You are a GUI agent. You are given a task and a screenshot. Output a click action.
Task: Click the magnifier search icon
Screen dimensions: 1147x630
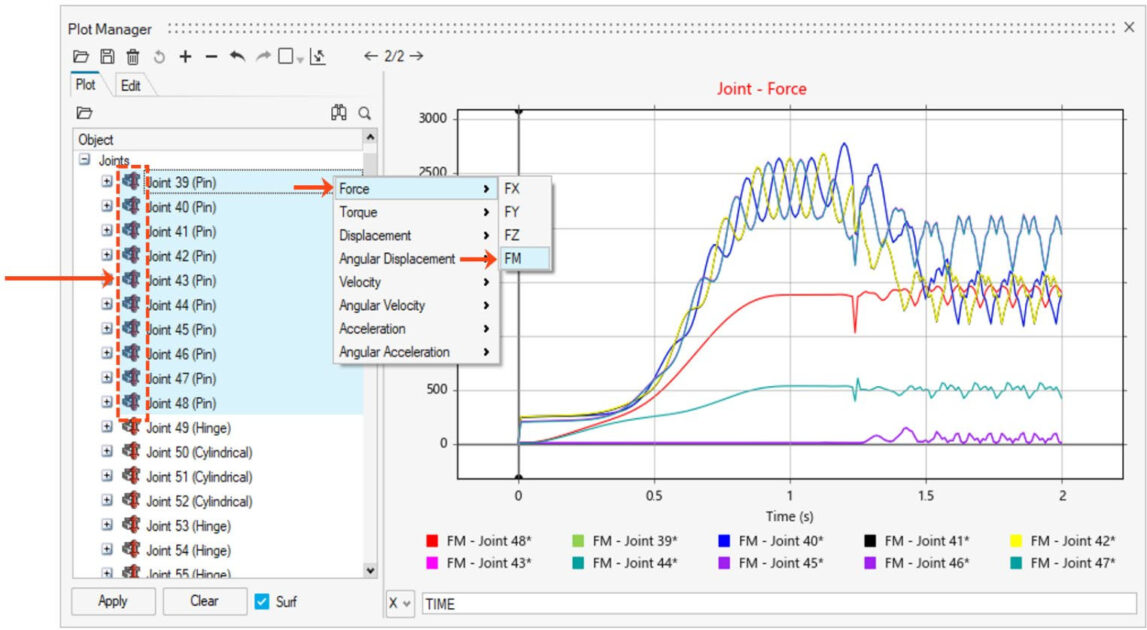pyautogui.click(x=365, y=113)
